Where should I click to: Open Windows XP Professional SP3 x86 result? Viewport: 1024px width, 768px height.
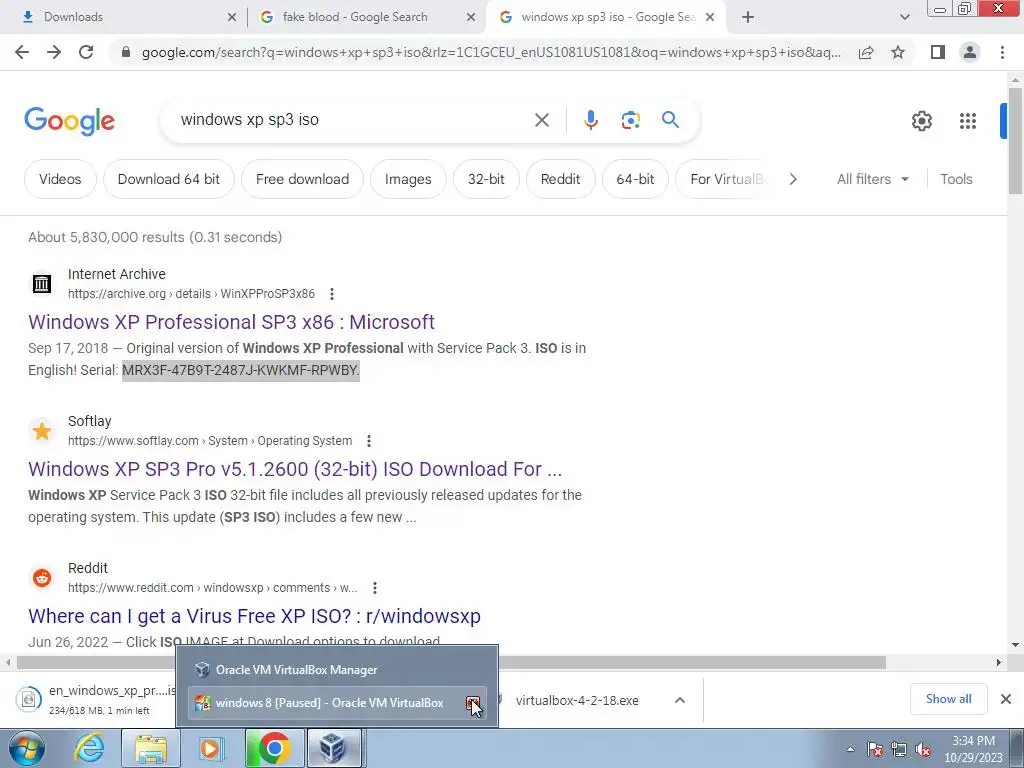[x=231, y=322]
